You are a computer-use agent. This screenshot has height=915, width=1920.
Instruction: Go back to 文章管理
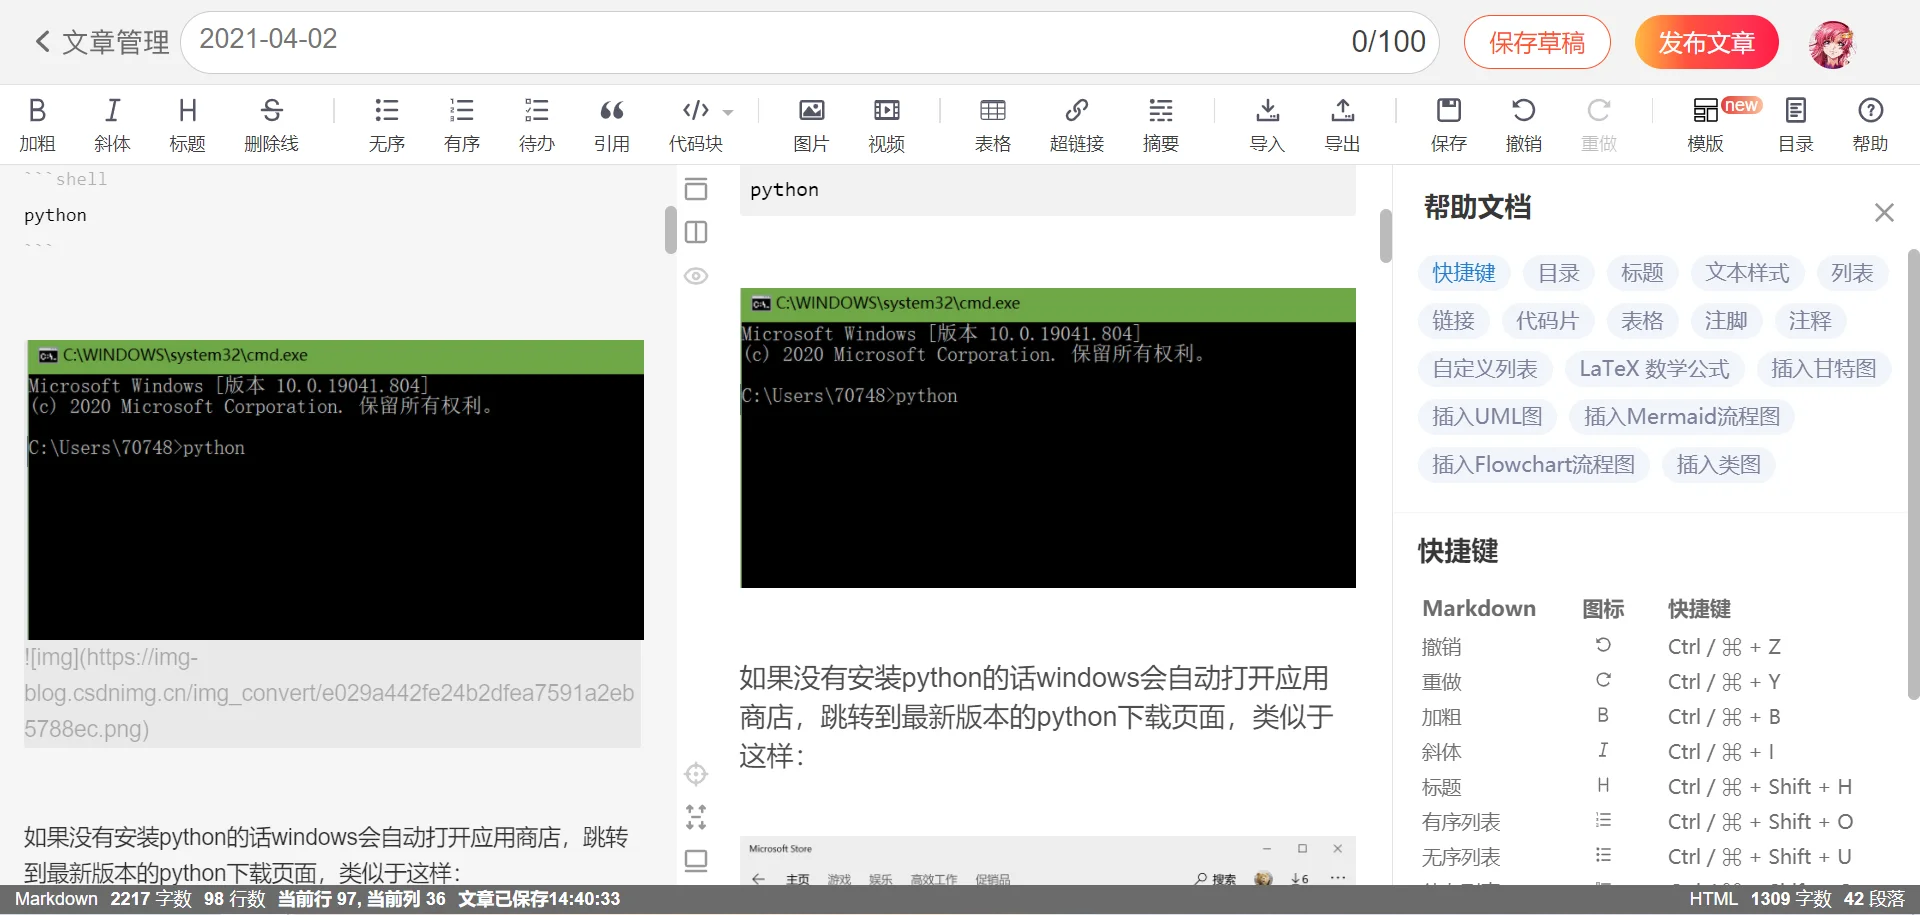point(101,42)
